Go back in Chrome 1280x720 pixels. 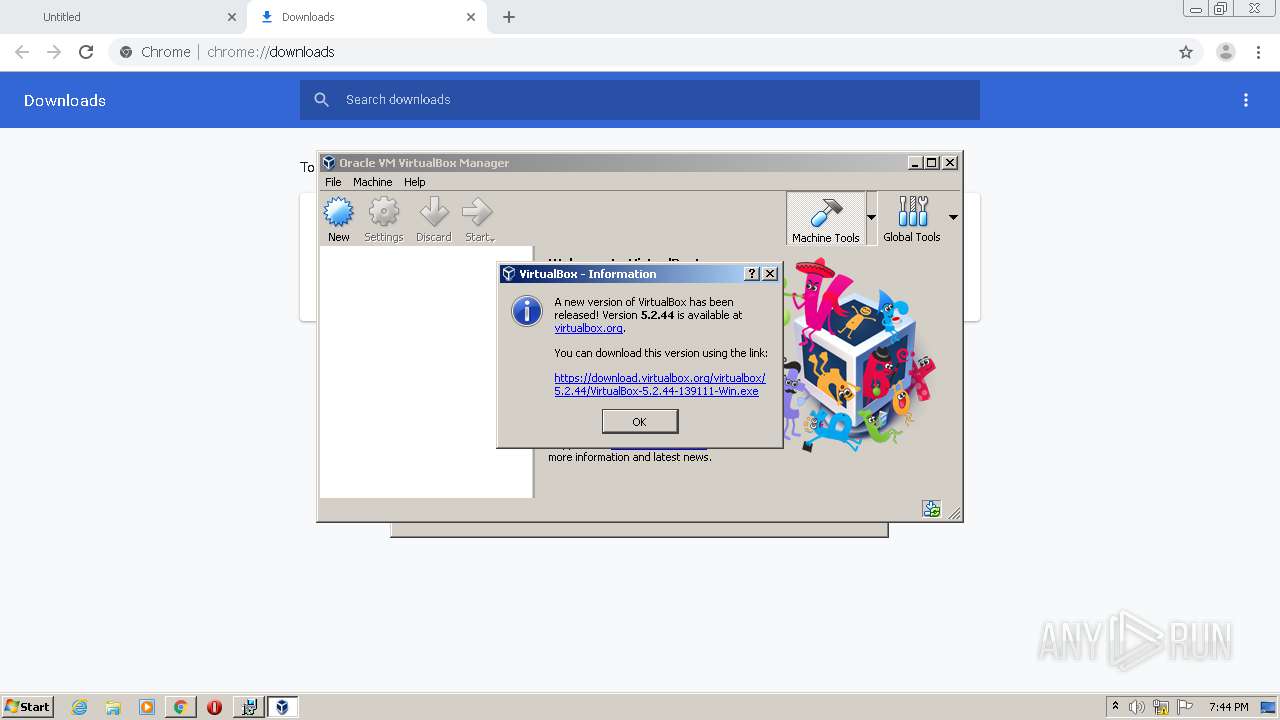tap(22, 52)
